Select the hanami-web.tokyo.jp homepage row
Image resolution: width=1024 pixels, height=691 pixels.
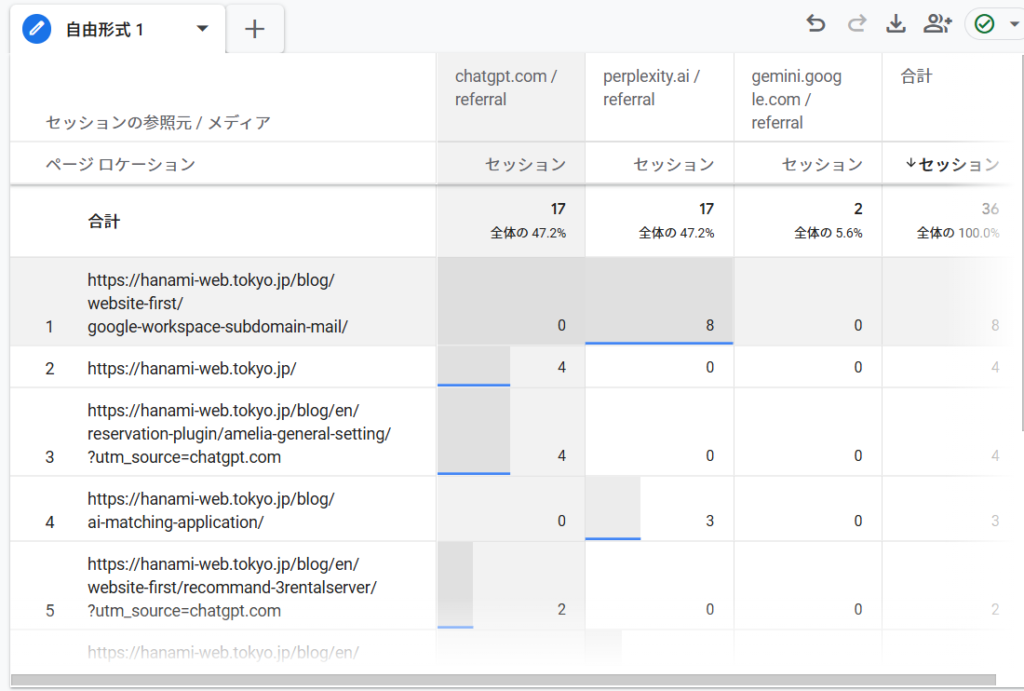tap(192, 368)
